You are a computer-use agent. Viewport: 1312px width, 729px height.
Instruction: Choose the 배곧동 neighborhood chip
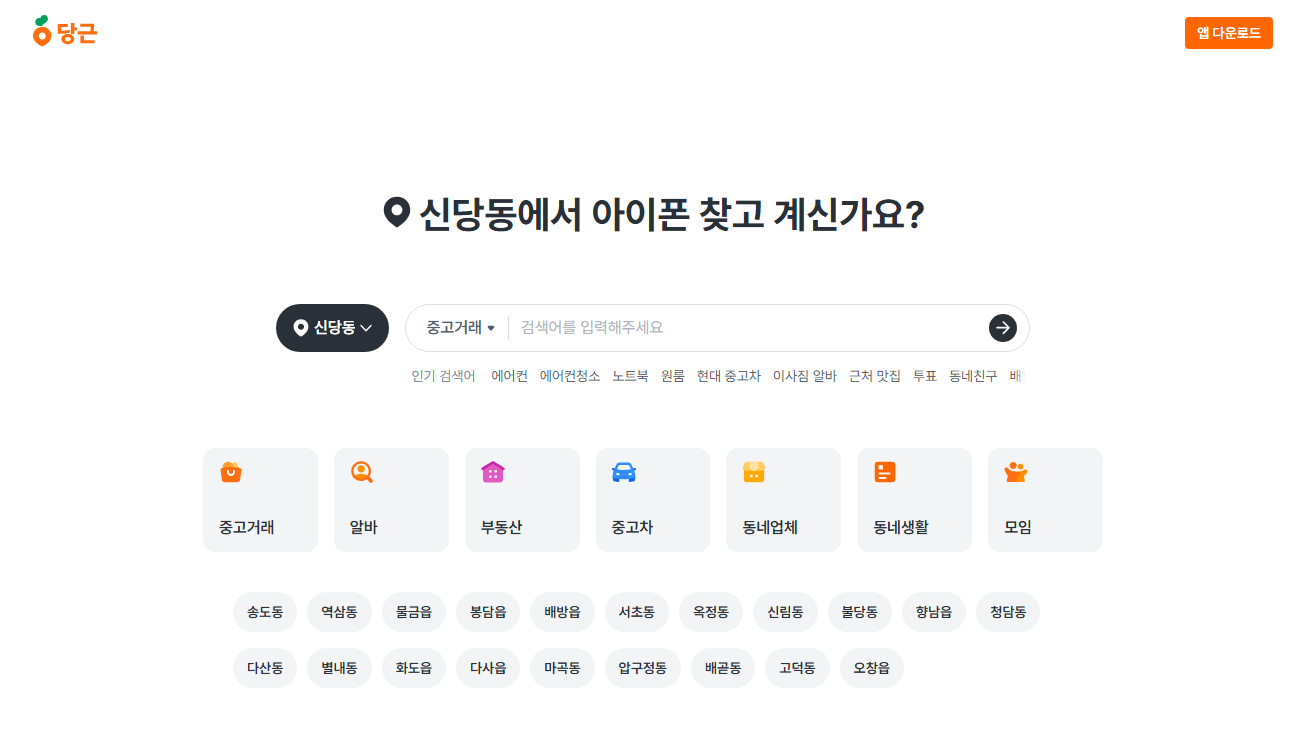[723, 668]
